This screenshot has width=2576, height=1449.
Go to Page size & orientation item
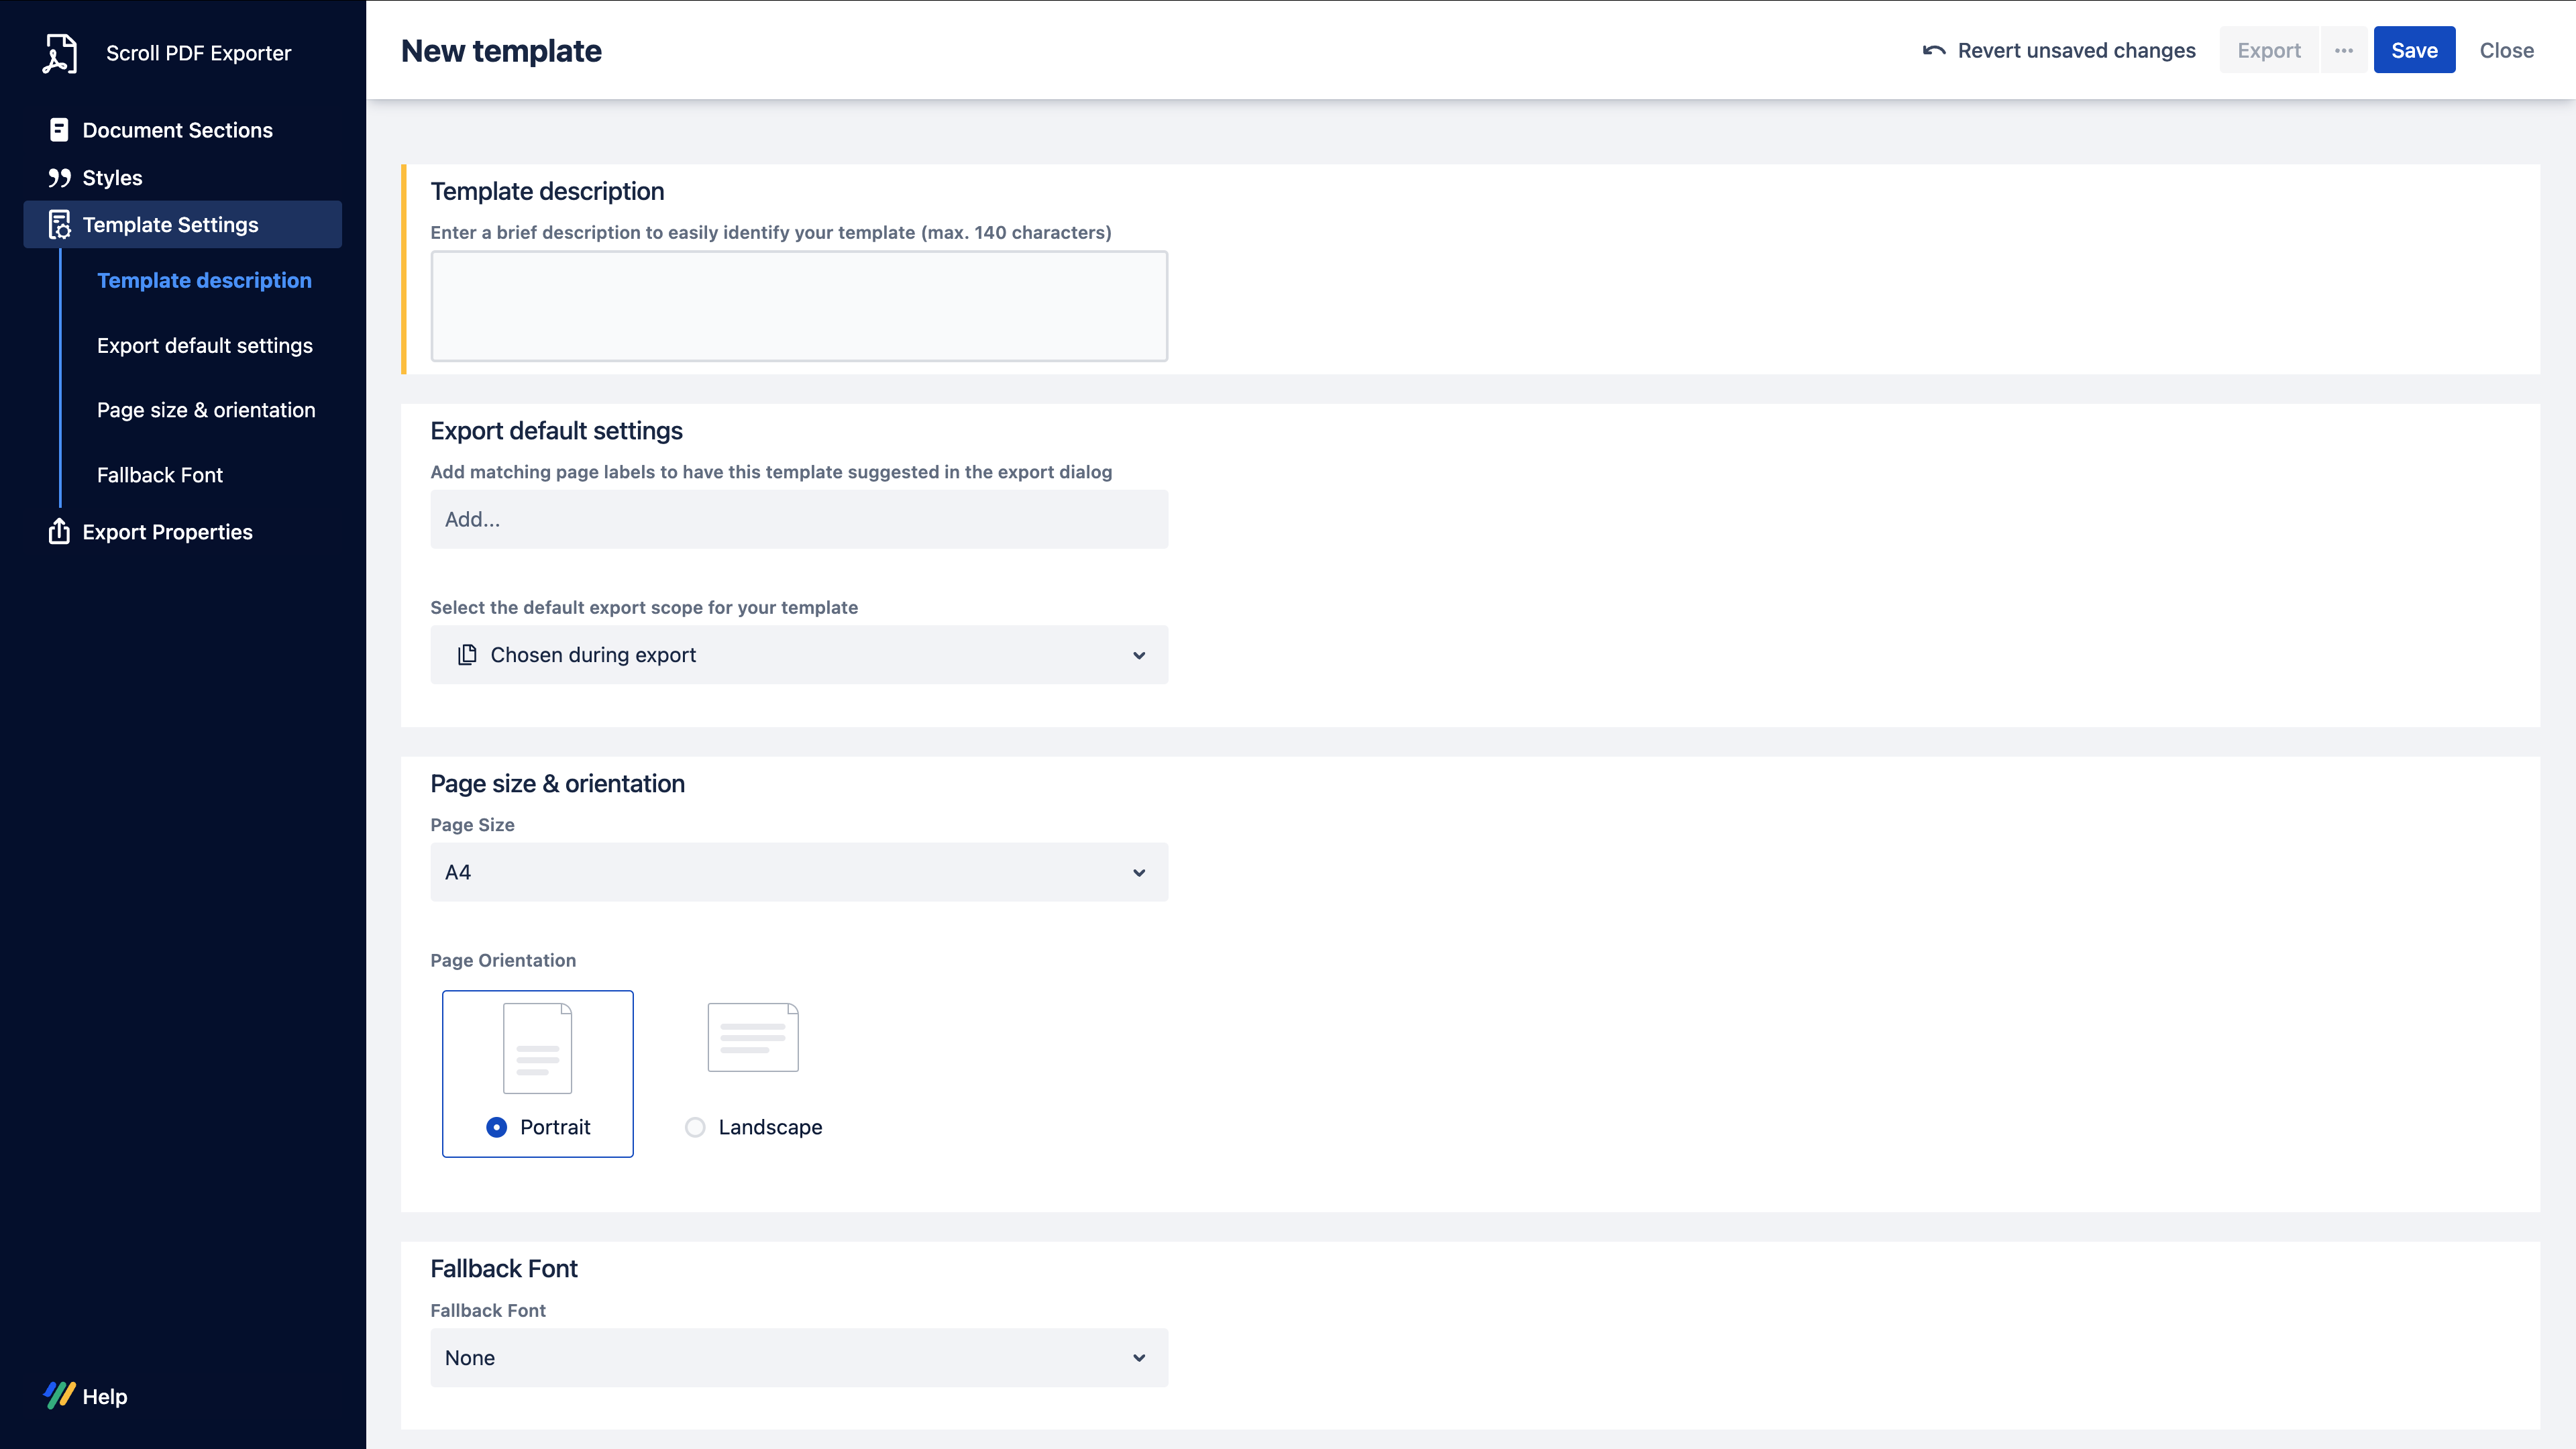tap(206, 410)
